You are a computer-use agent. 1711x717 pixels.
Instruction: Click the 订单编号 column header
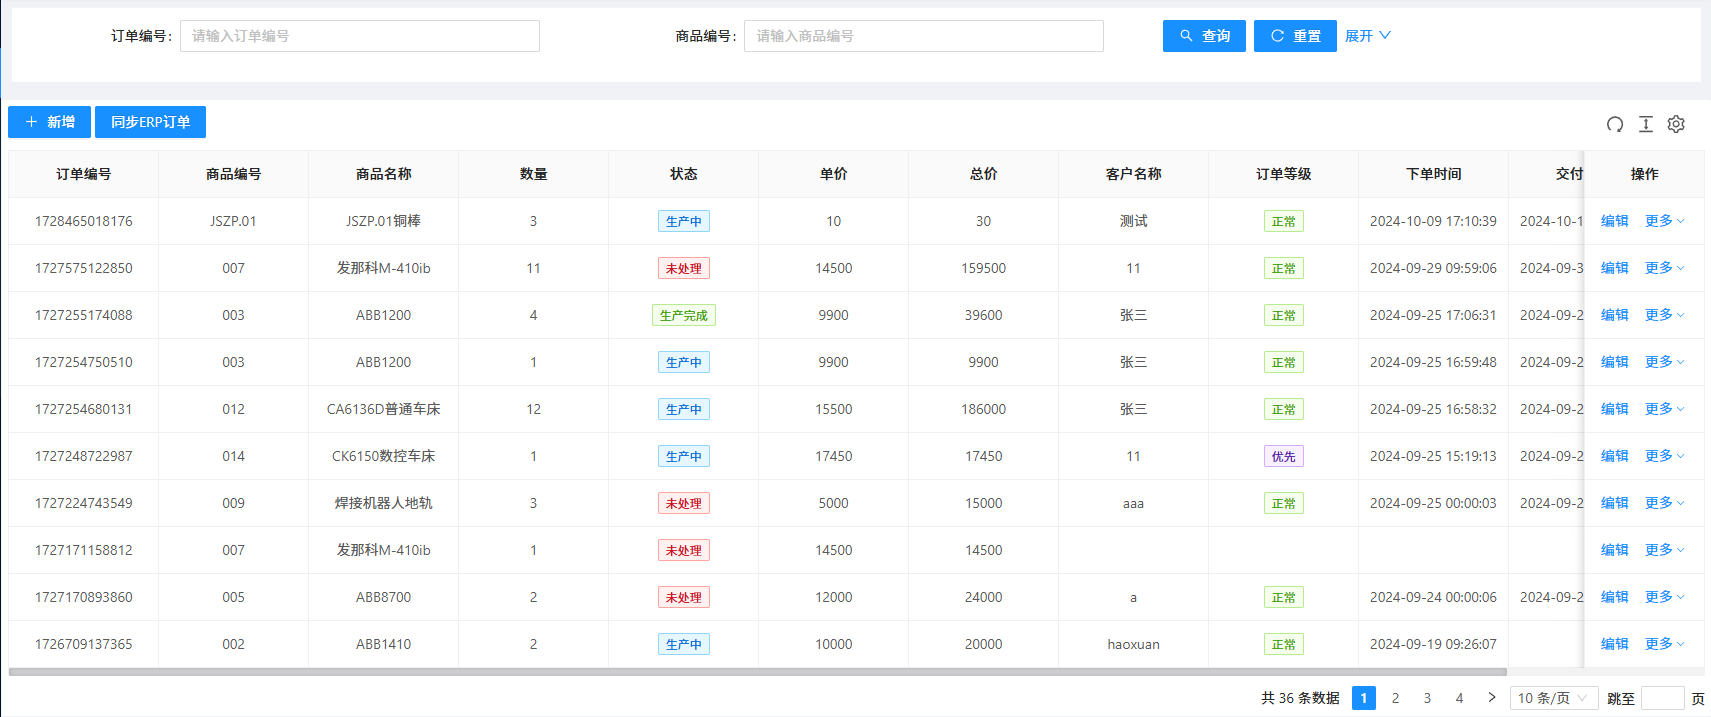[84, 174]
